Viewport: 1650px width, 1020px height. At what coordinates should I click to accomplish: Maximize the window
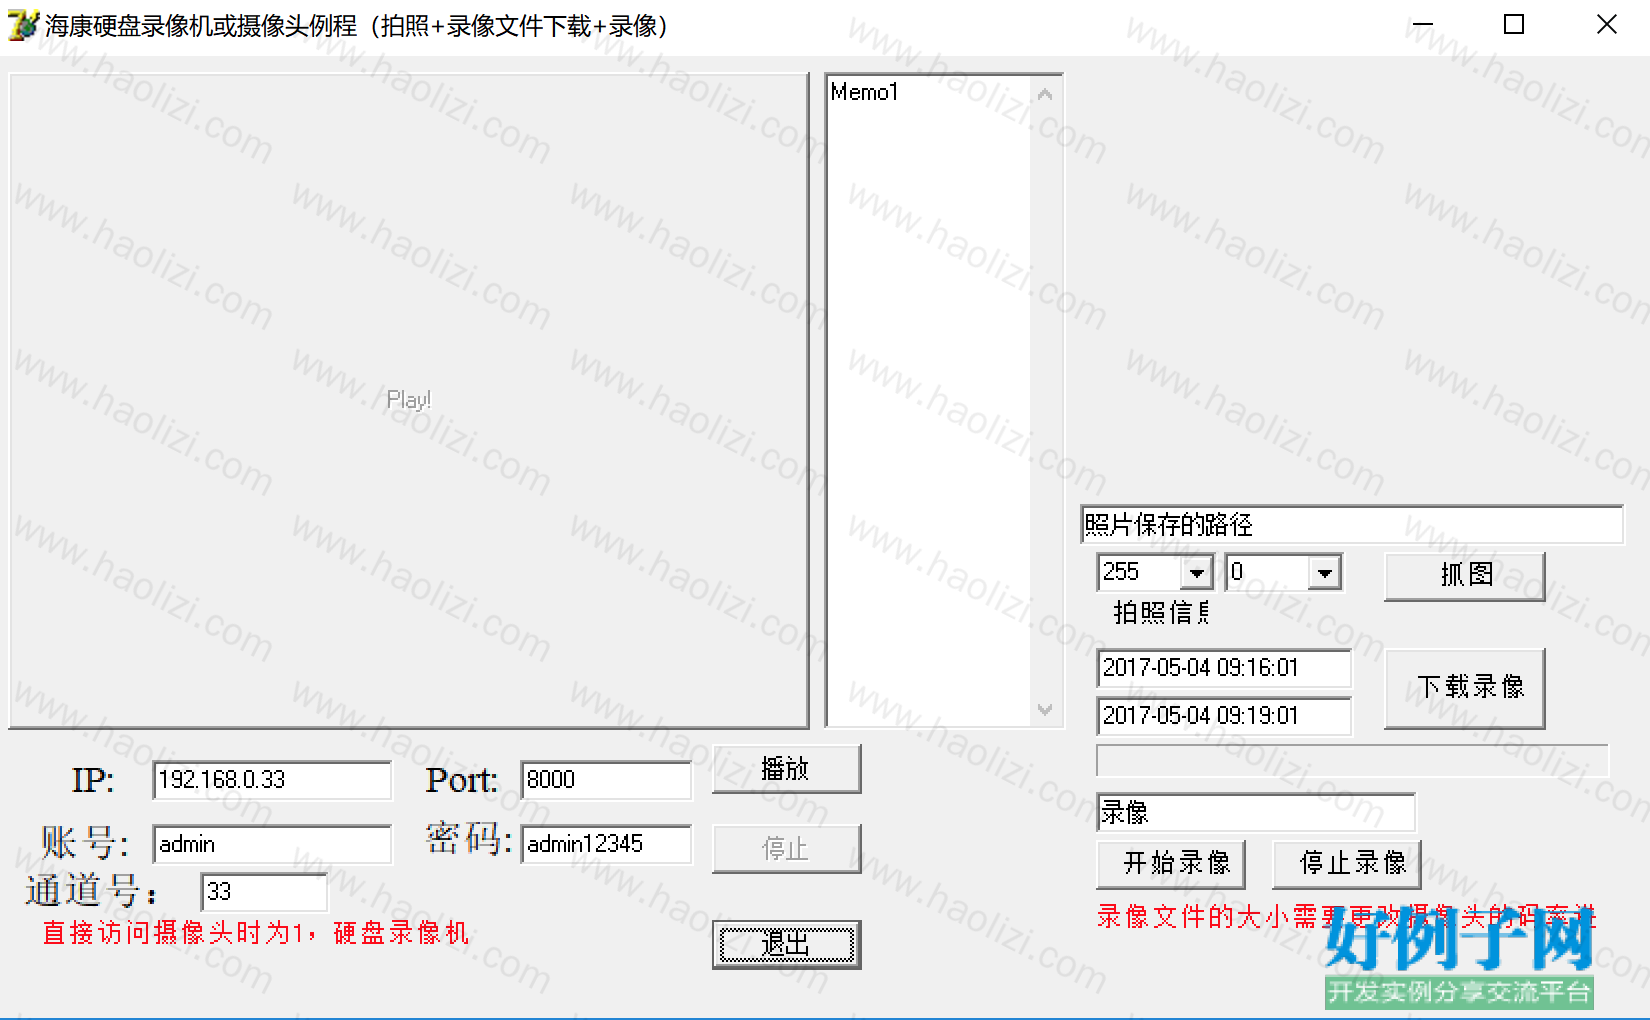1514,25
